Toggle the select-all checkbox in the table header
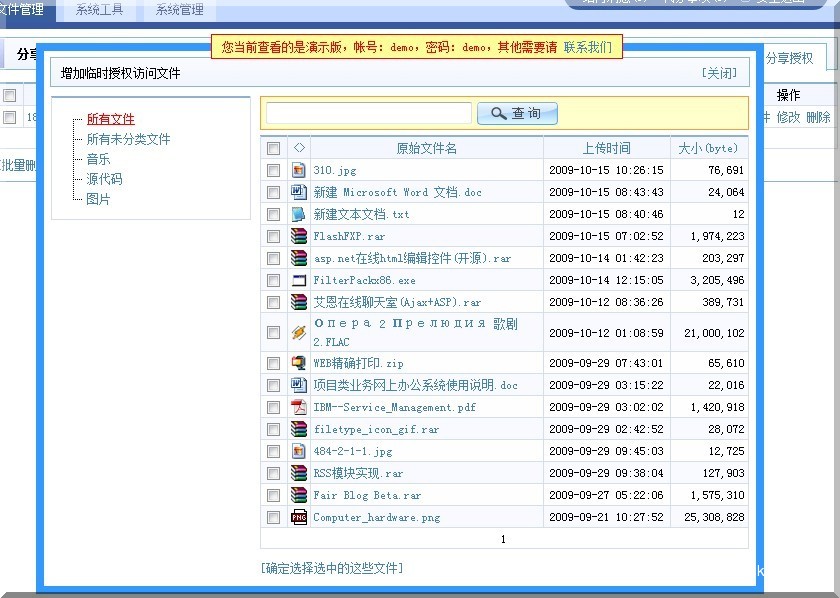The height and width of the screenshot is (598, 840). [273, 148]
